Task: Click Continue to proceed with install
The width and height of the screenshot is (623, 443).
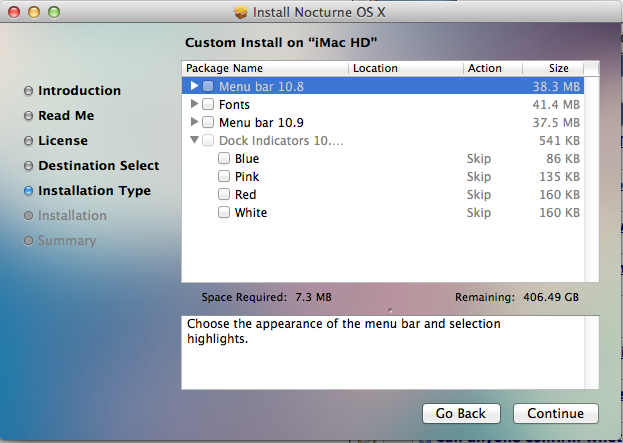Action: (x=555, y=414)
